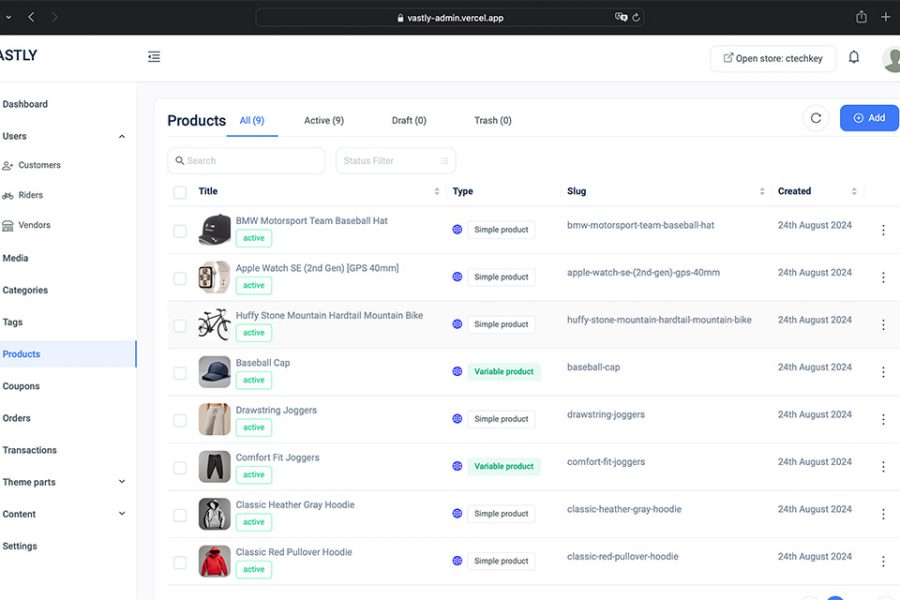Select the Comfort Fit Joggers row checkbox

pos(180,467)
